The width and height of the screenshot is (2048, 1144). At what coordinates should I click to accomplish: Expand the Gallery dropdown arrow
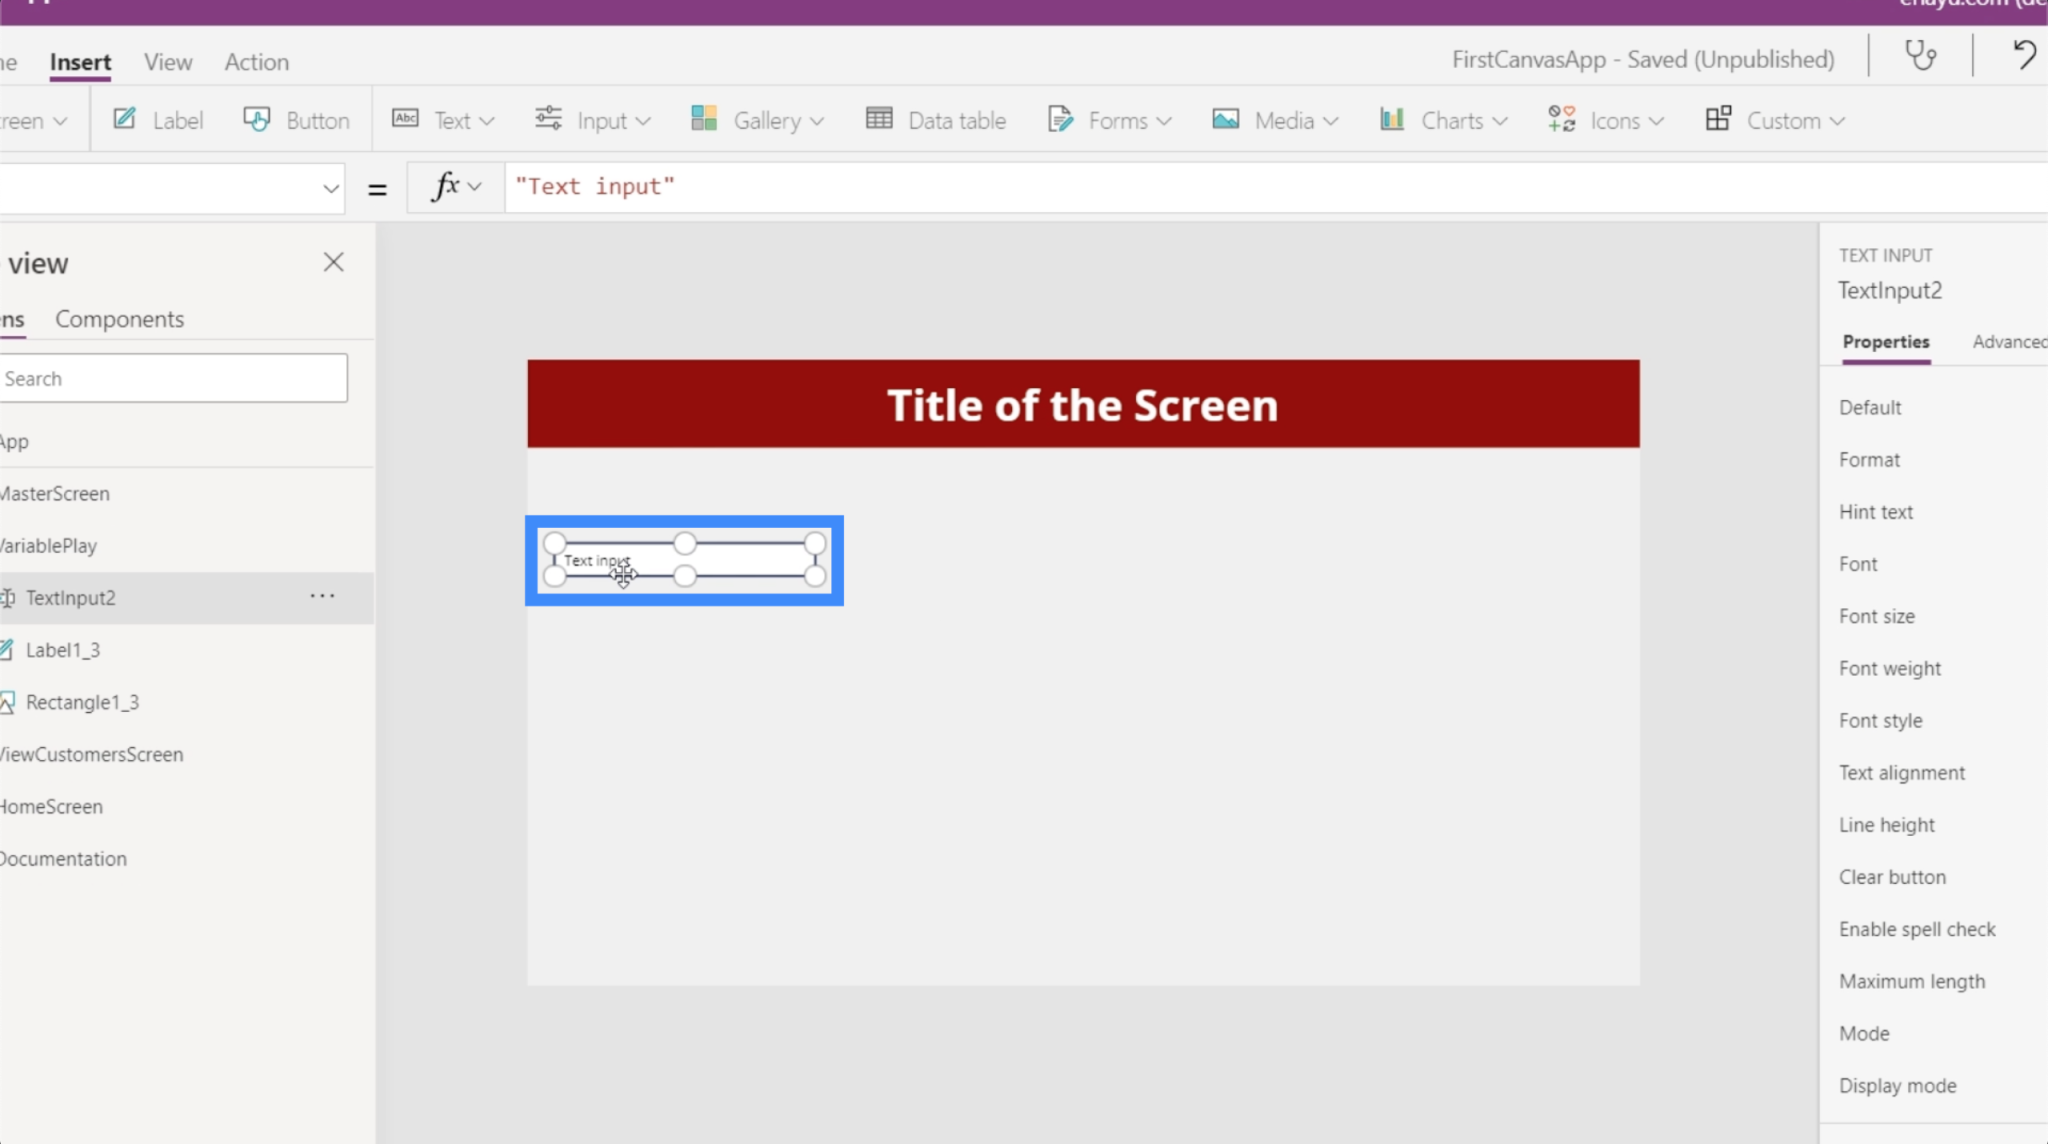point(817,121)
